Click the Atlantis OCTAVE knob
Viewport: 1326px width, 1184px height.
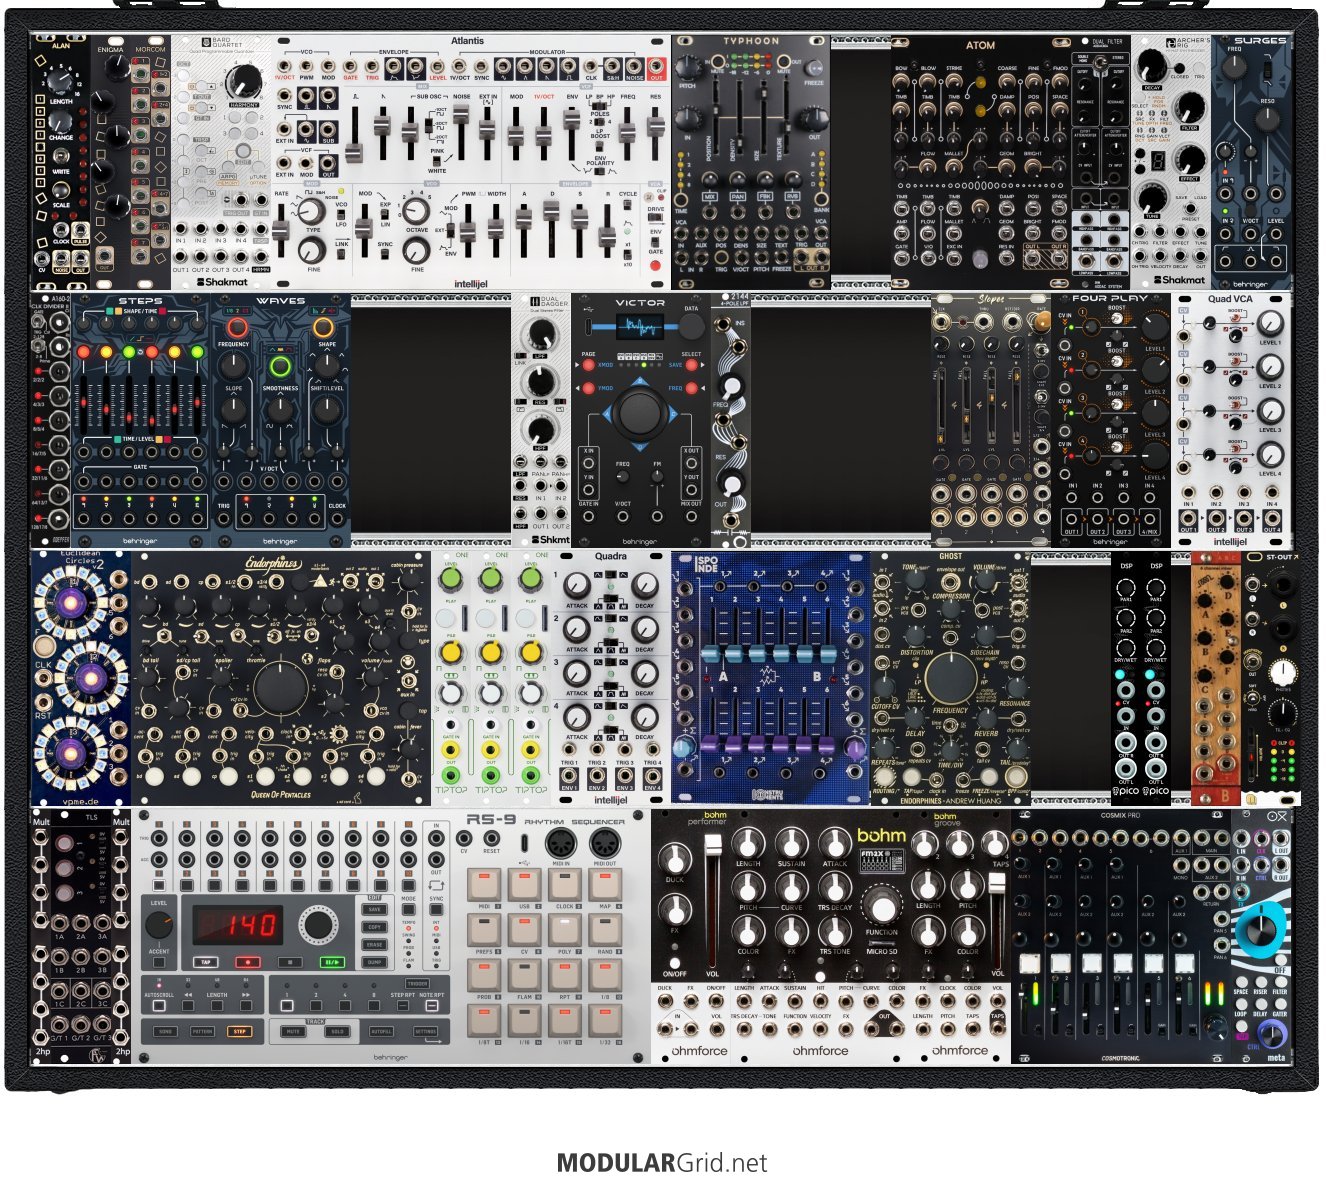pos(416,210)
